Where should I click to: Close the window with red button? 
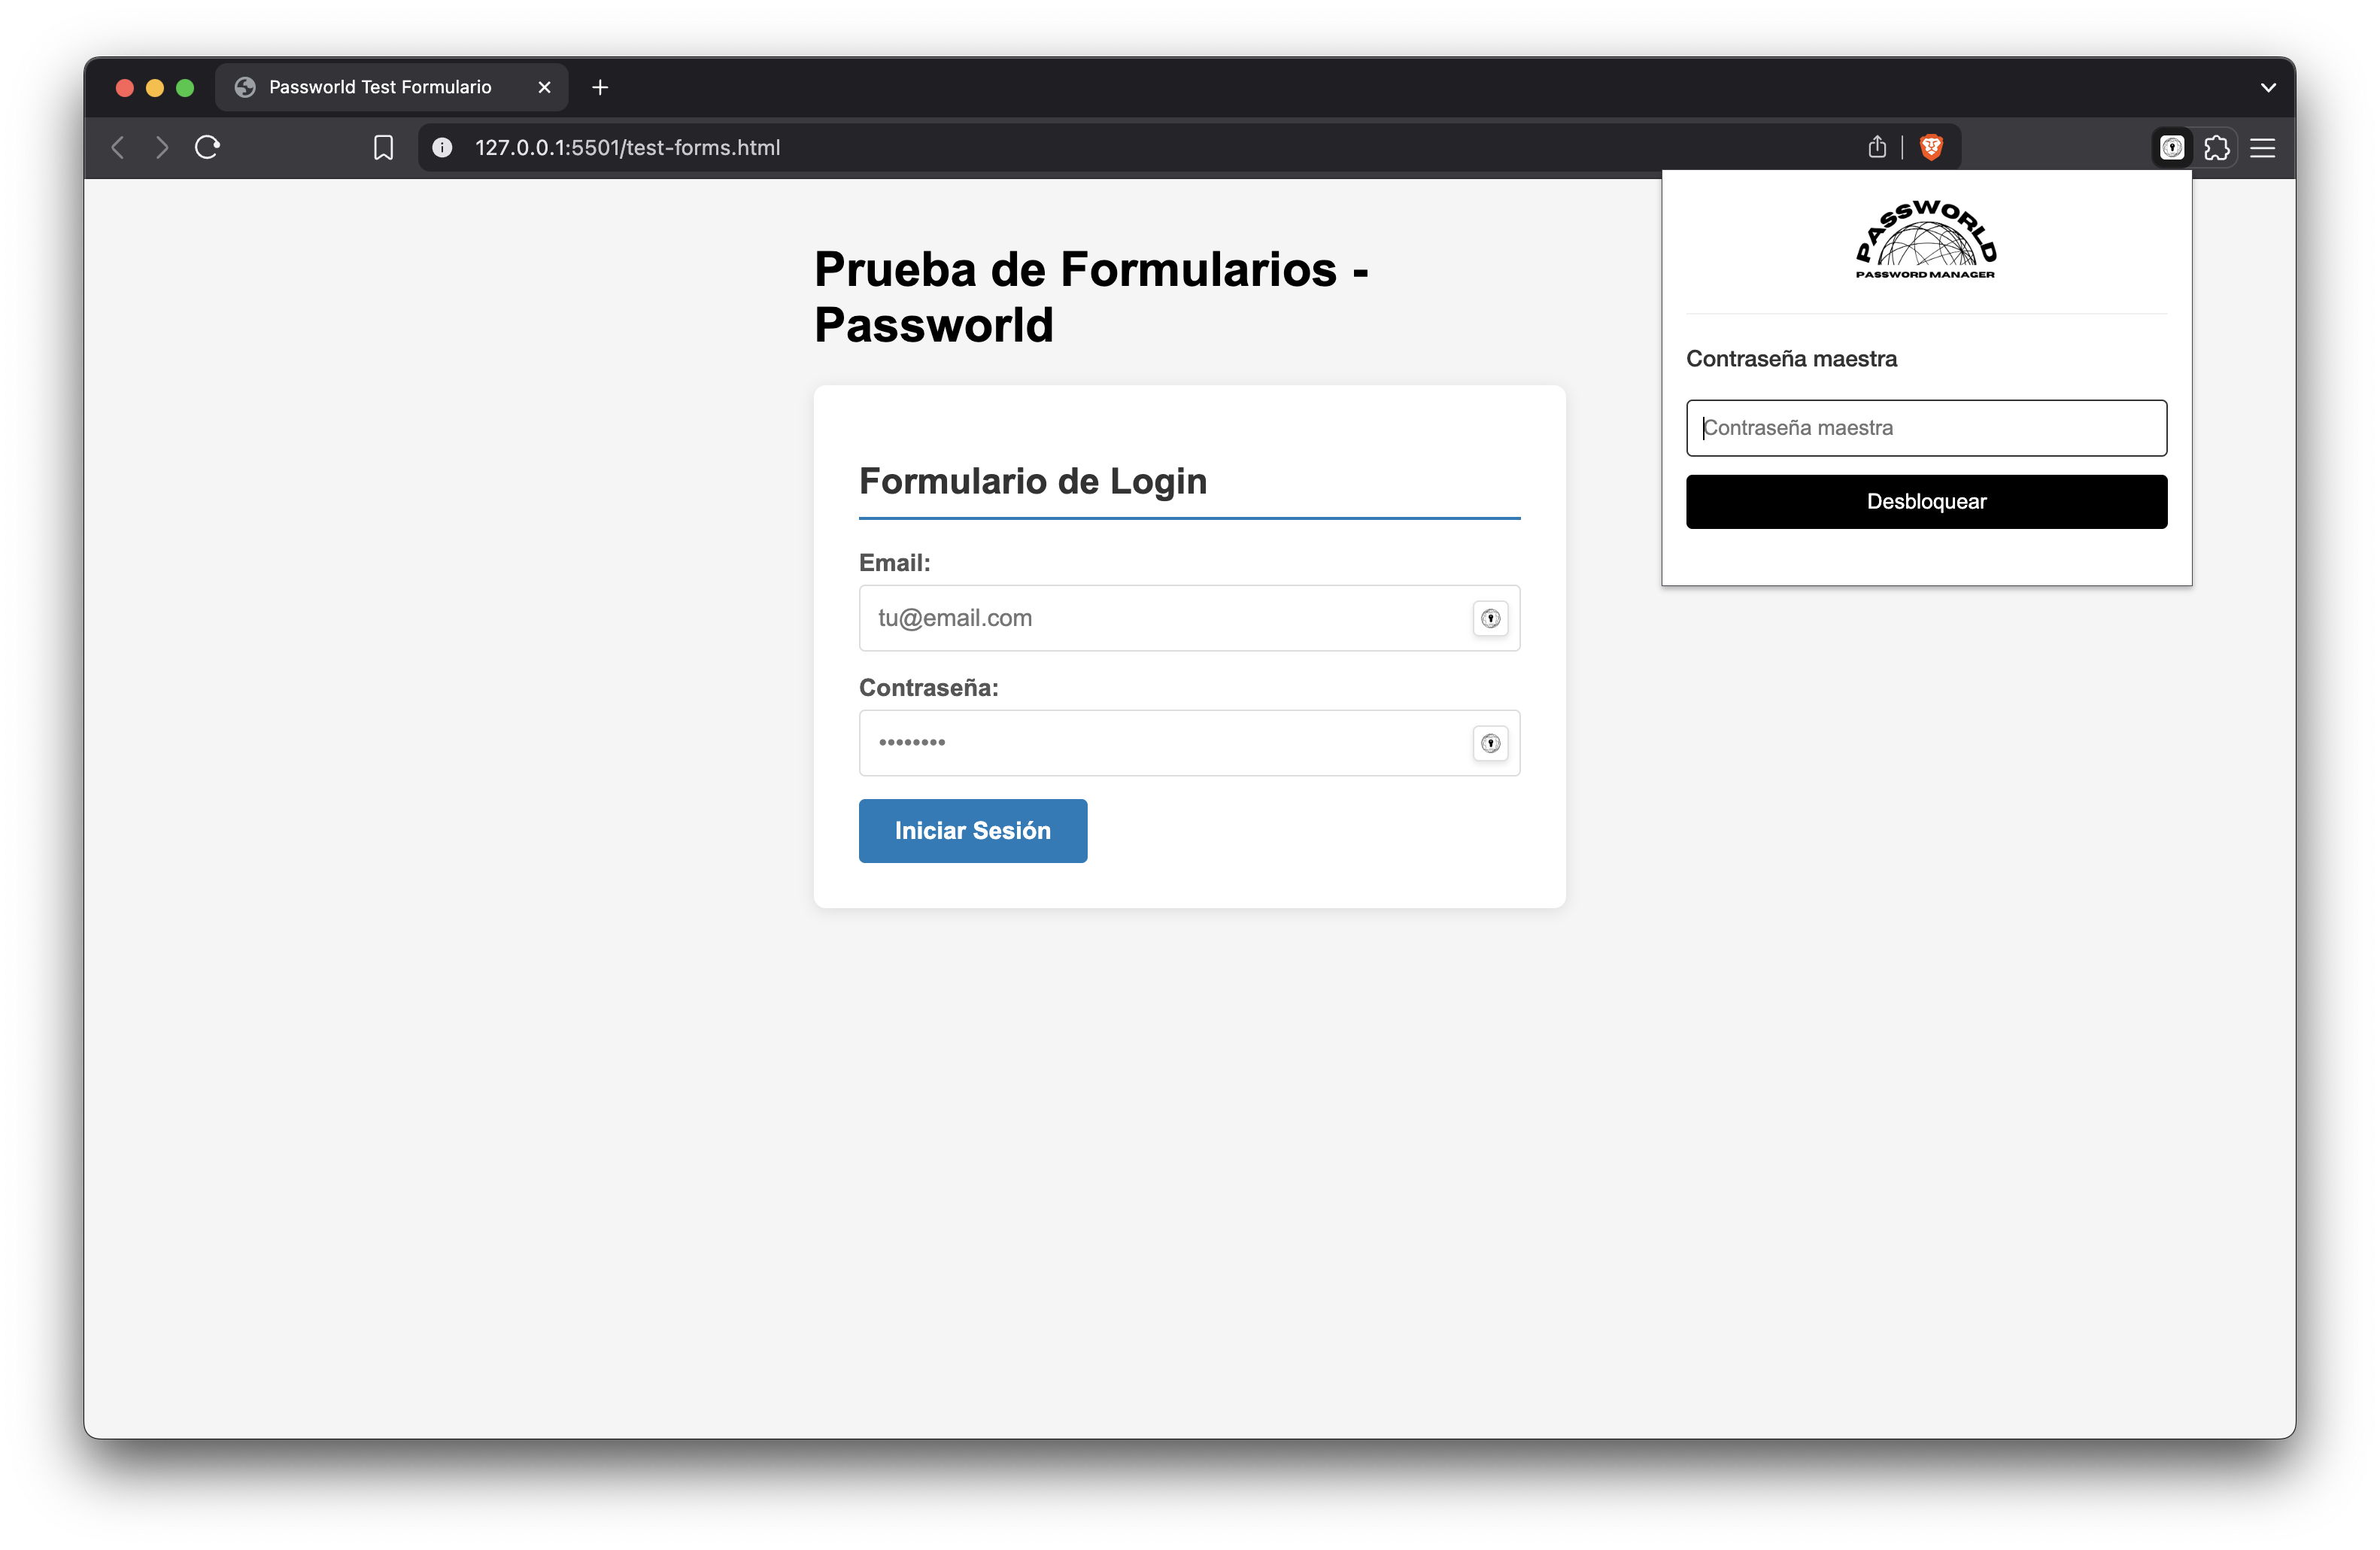point(125,88)
